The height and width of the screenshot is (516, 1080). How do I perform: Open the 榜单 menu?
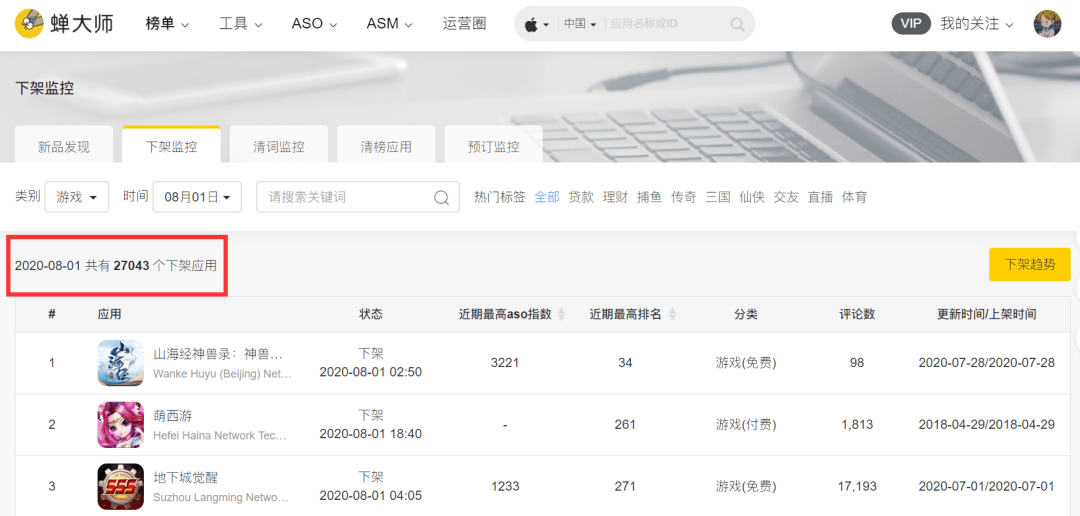[167, 24]
